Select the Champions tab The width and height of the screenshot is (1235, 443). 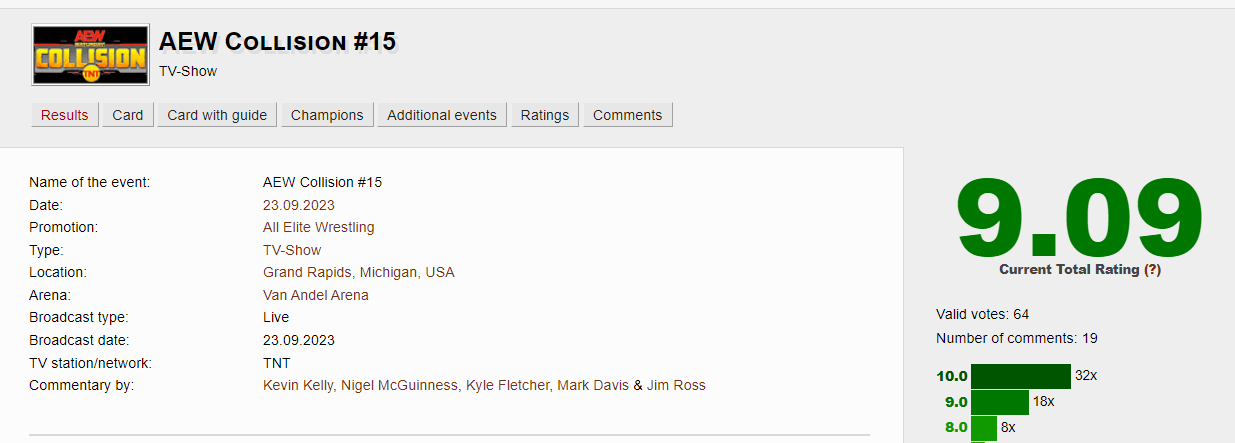(327, 115)
